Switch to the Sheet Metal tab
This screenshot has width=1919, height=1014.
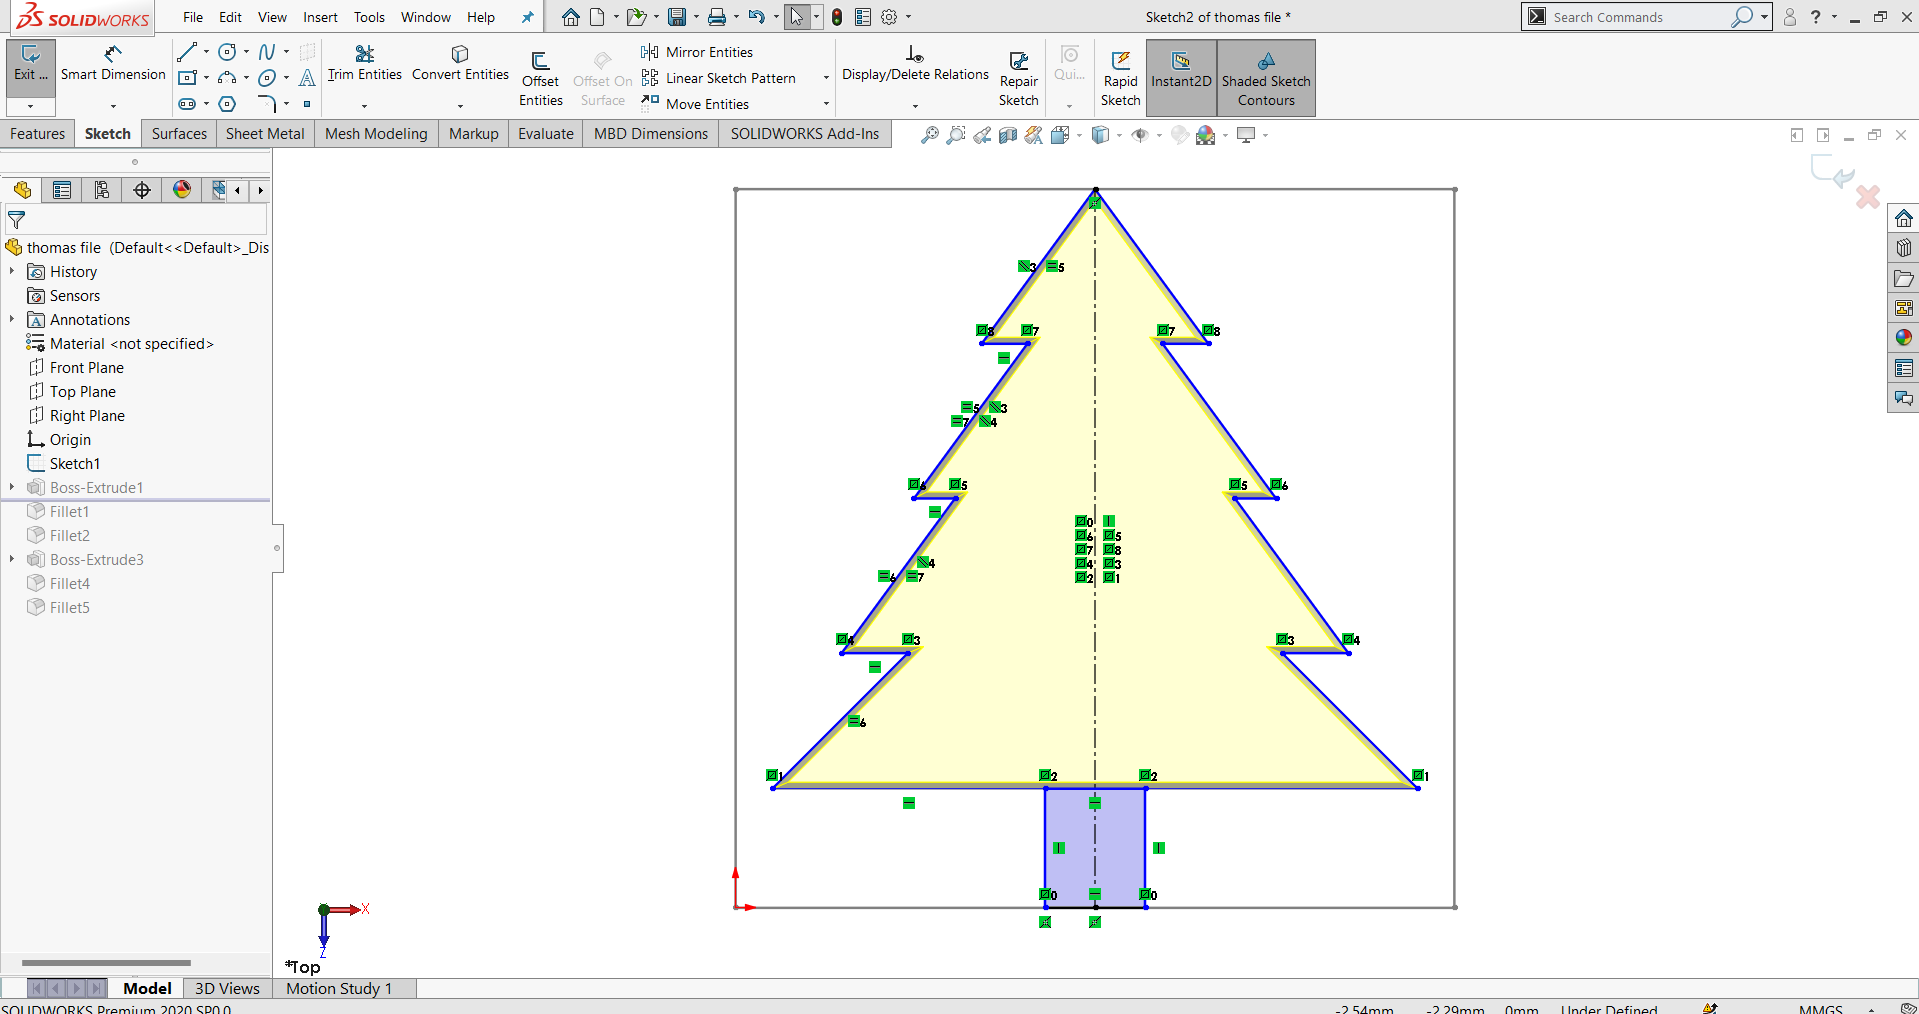[265, 134]
